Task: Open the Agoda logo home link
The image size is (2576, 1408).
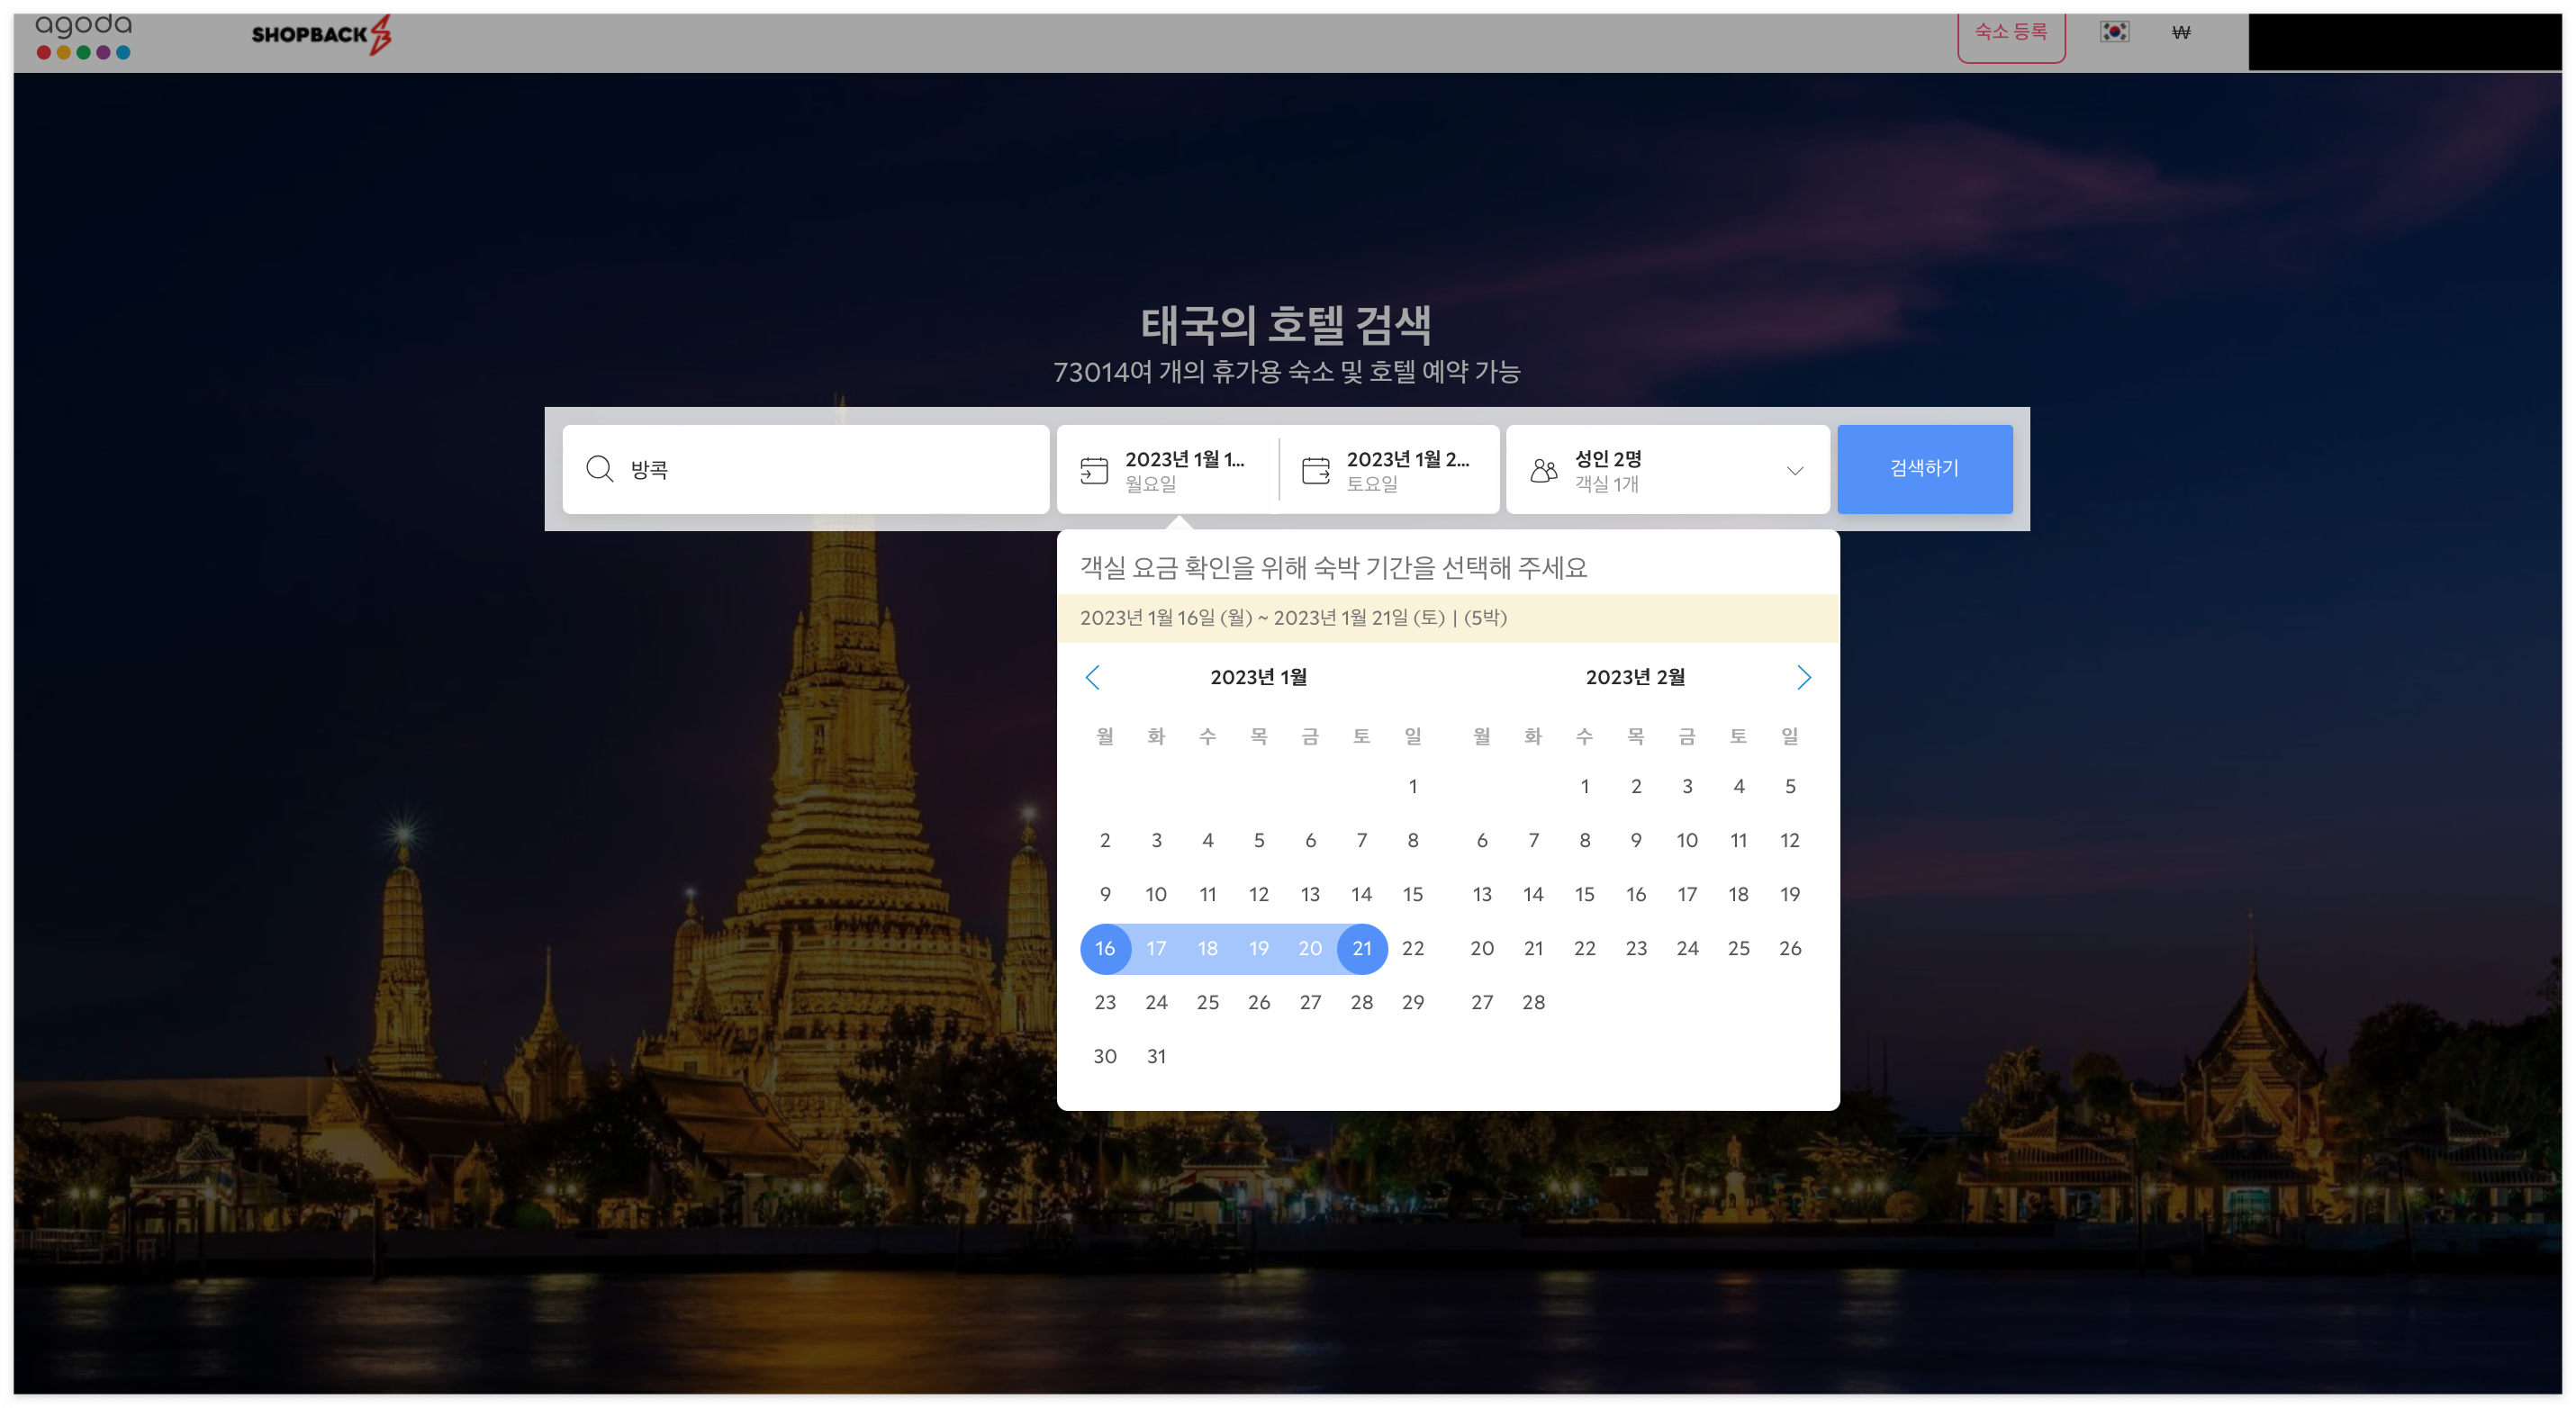Action: click(x=83, y=36)
